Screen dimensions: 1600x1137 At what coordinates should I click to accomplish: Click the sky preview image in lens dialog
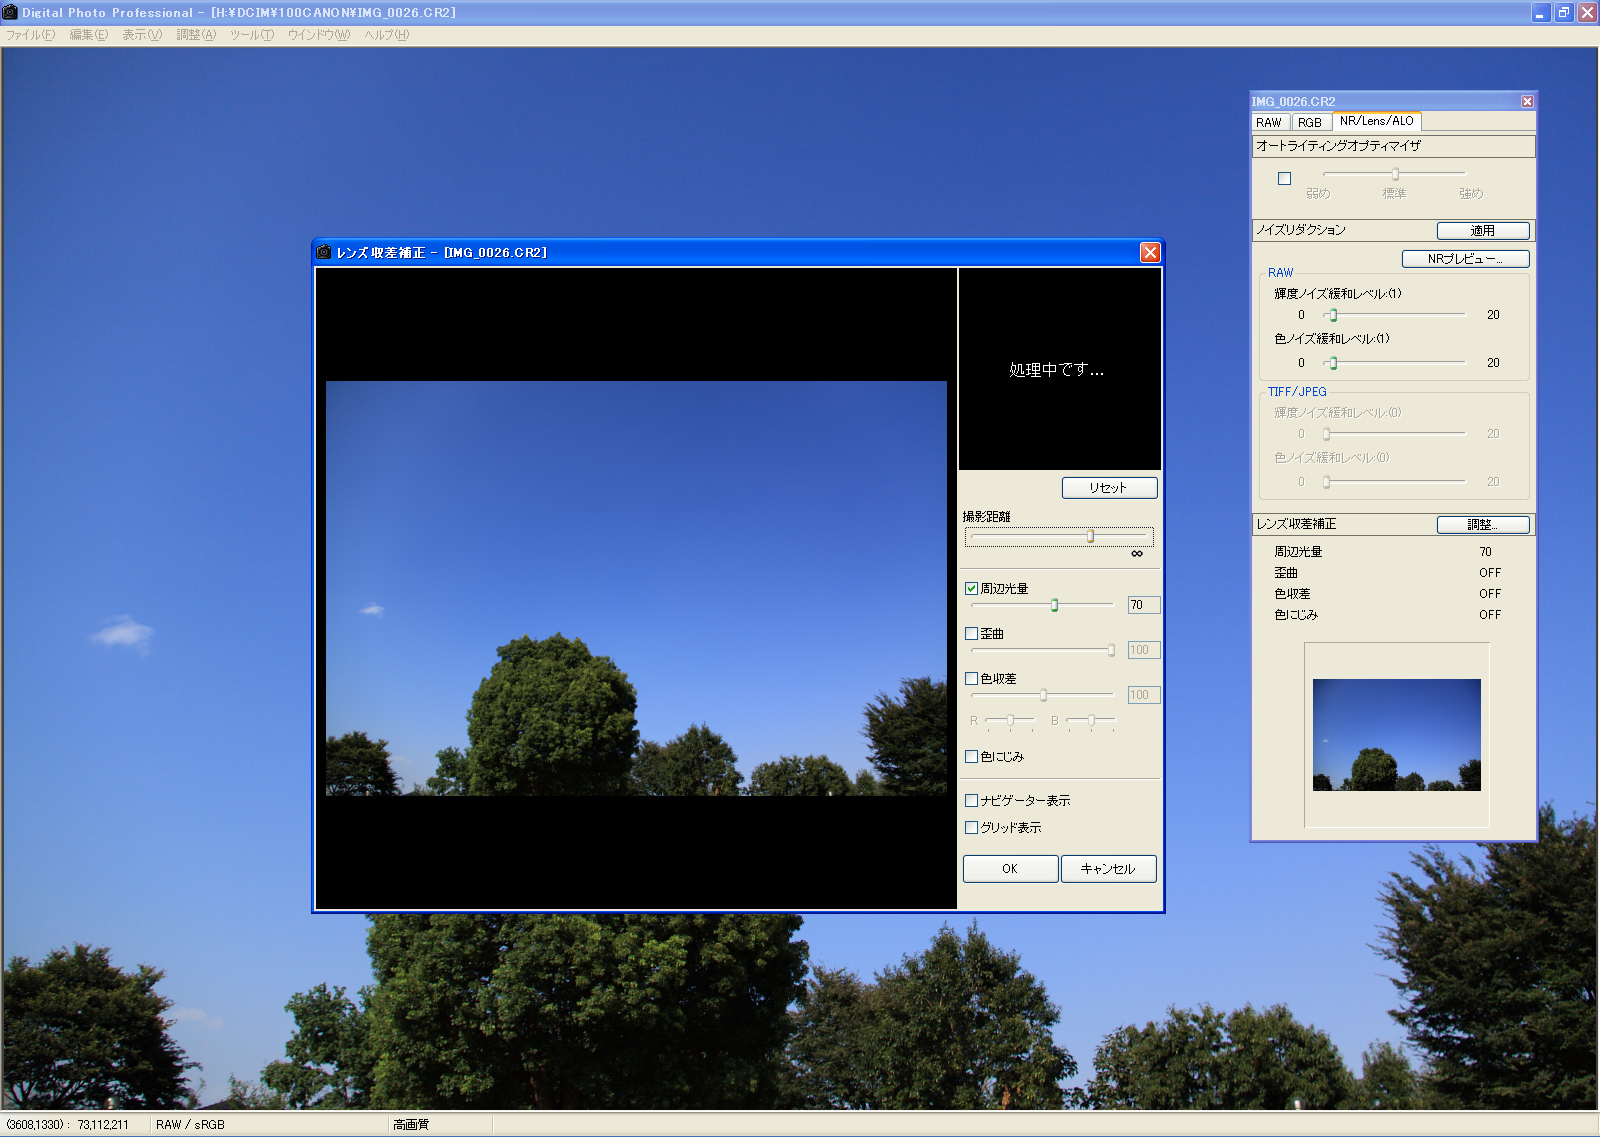[x=636, y=588]
